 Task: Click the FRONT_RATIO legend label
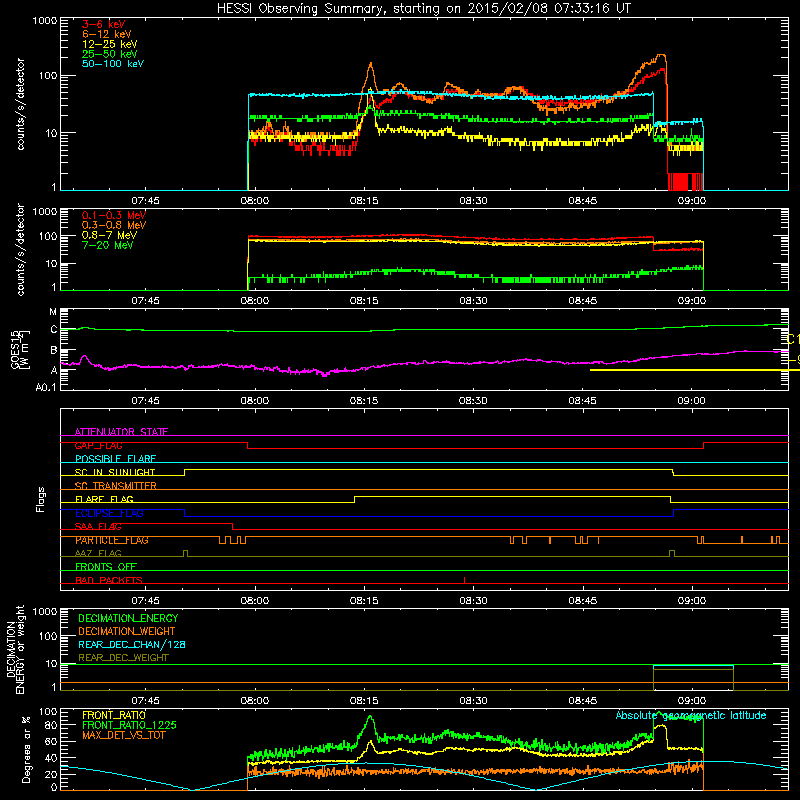pos(114,715)
